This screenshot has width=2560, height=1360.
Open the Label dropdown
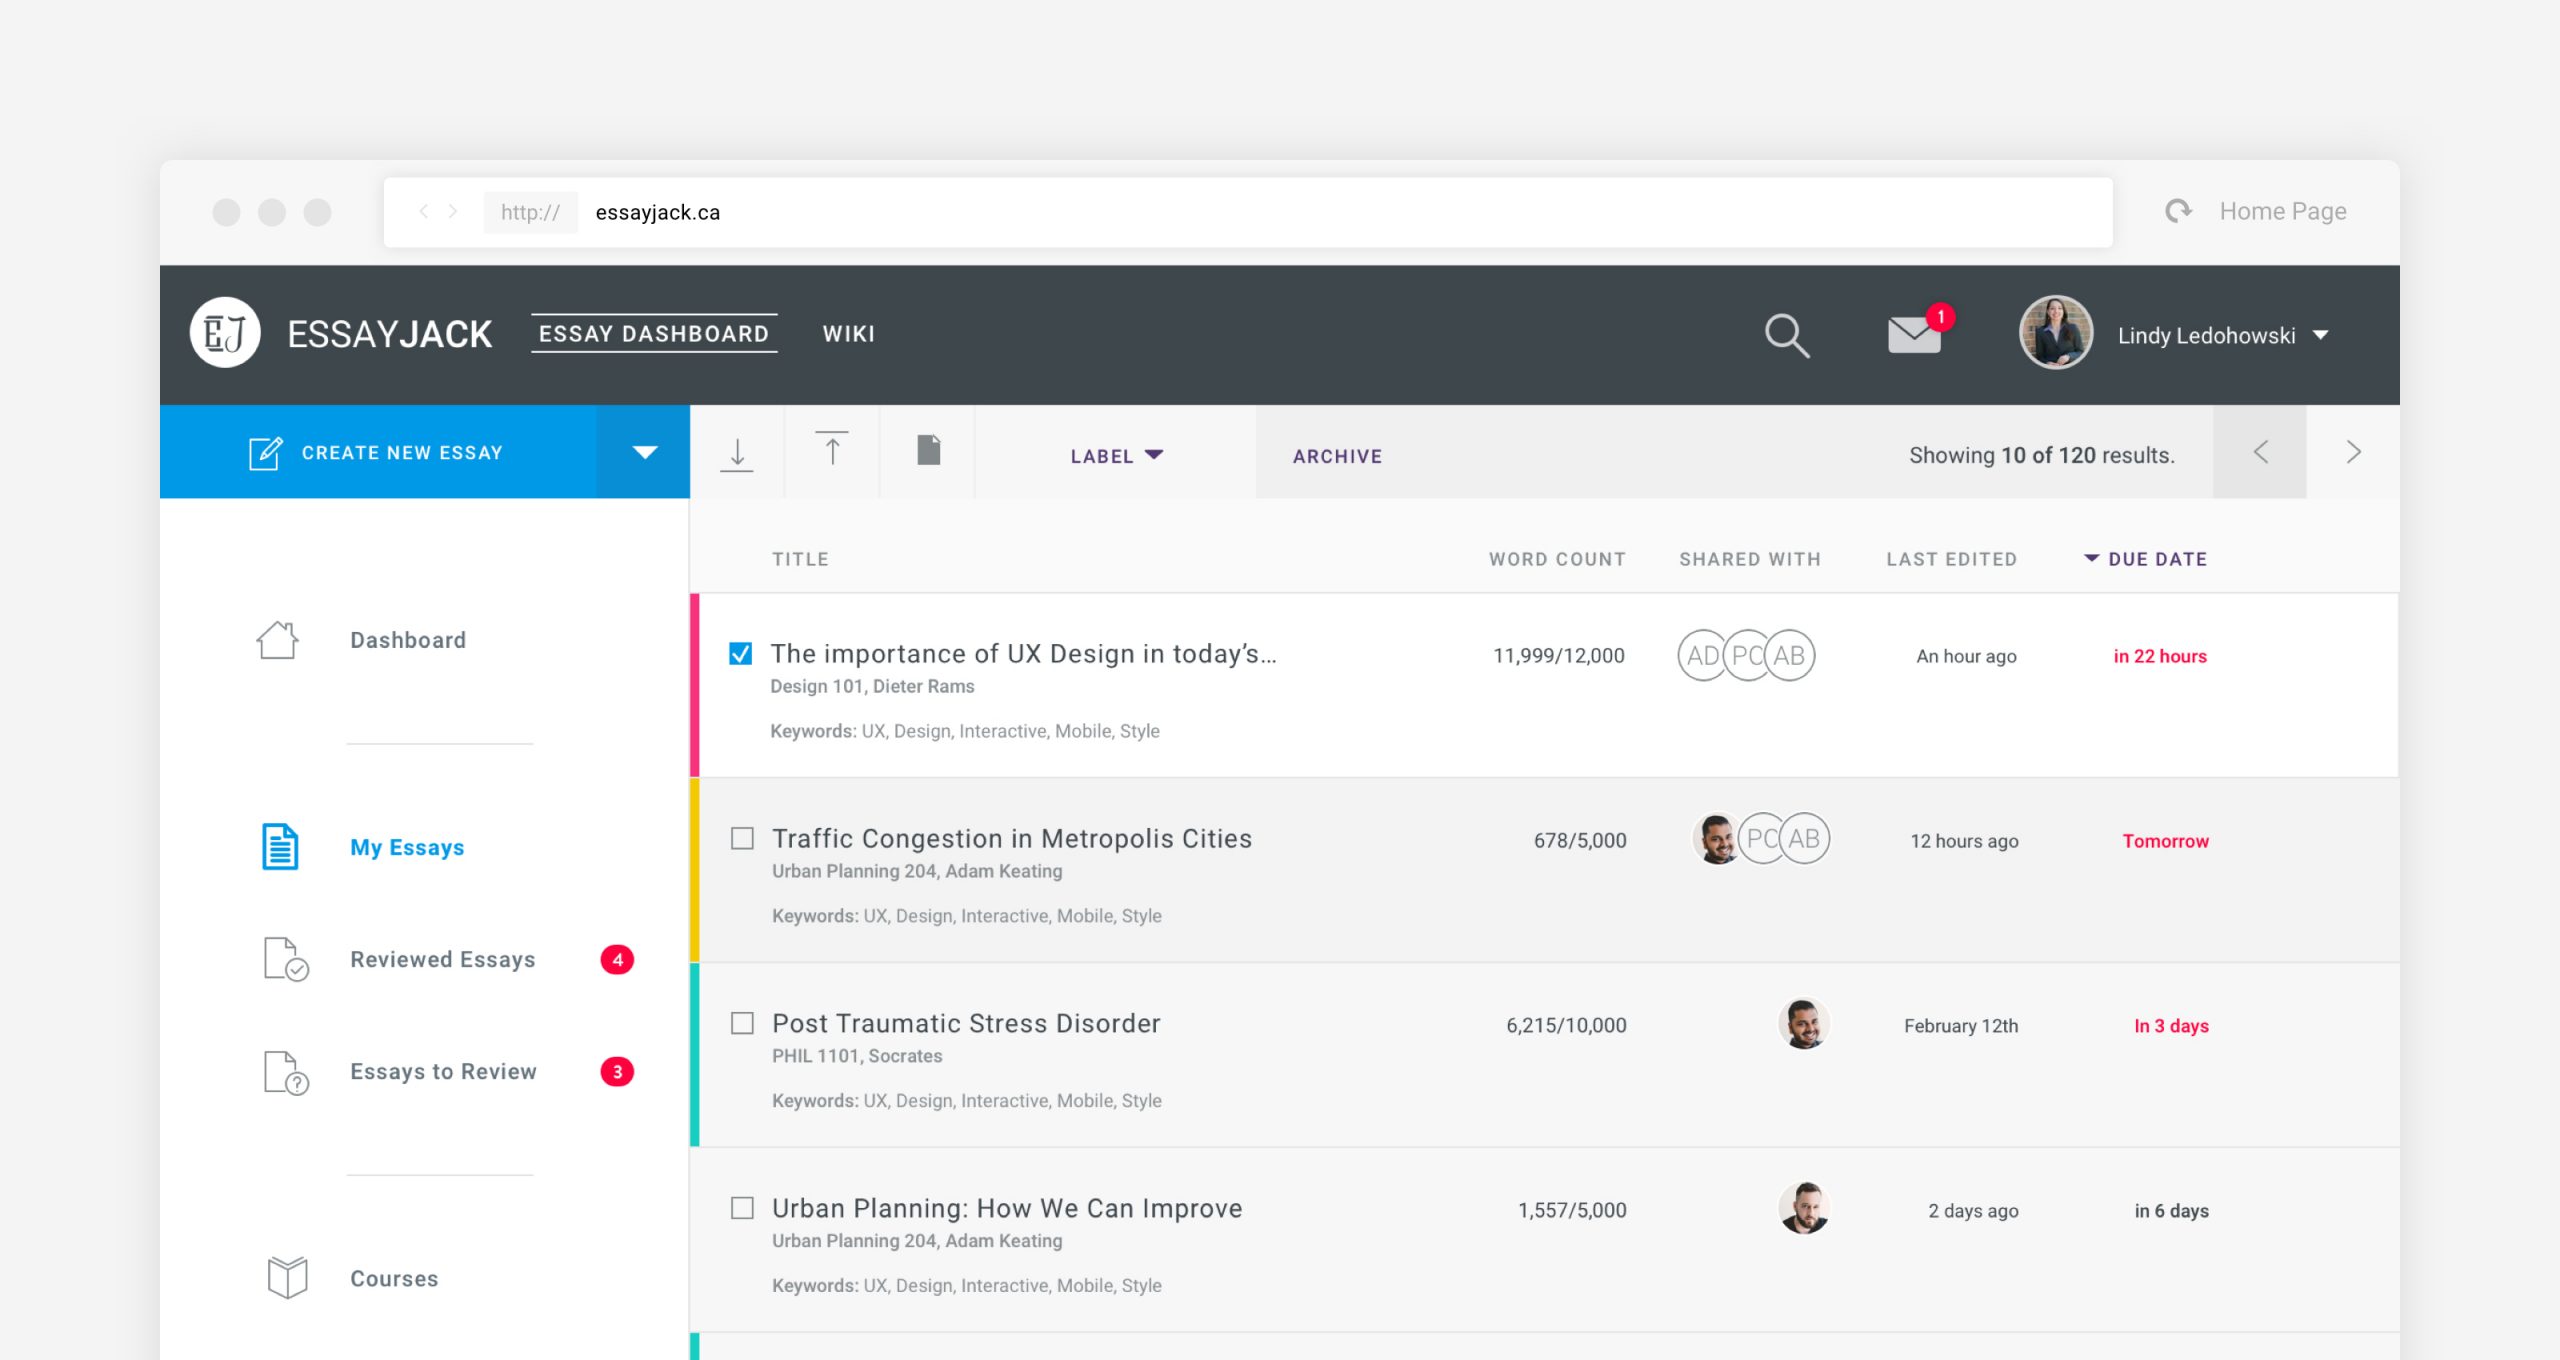tap(1116, 456)
